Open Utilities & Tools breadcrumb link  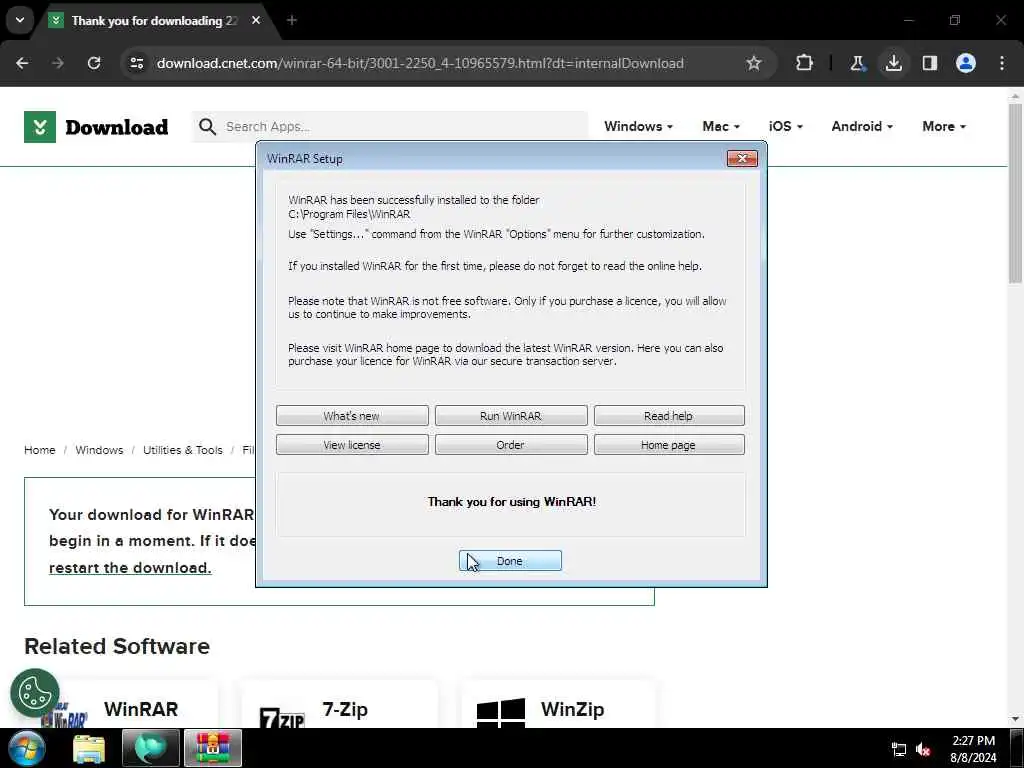(183, 450)
